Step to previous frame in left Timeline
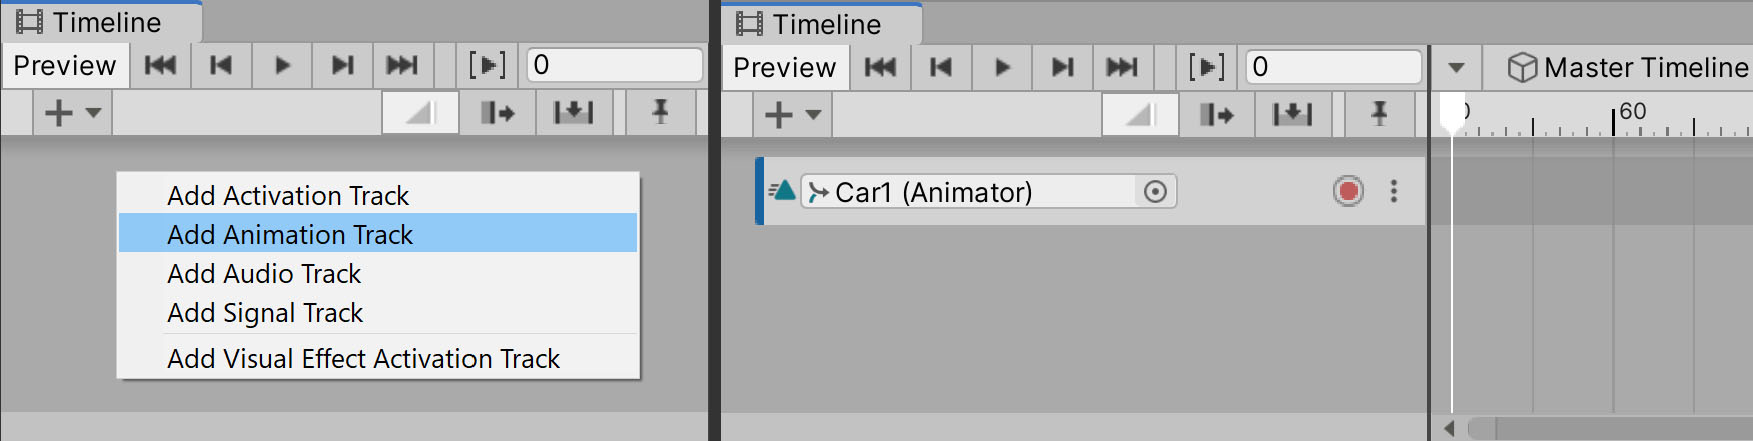This screenshot has height=441, width=1753. click(221, 65)
